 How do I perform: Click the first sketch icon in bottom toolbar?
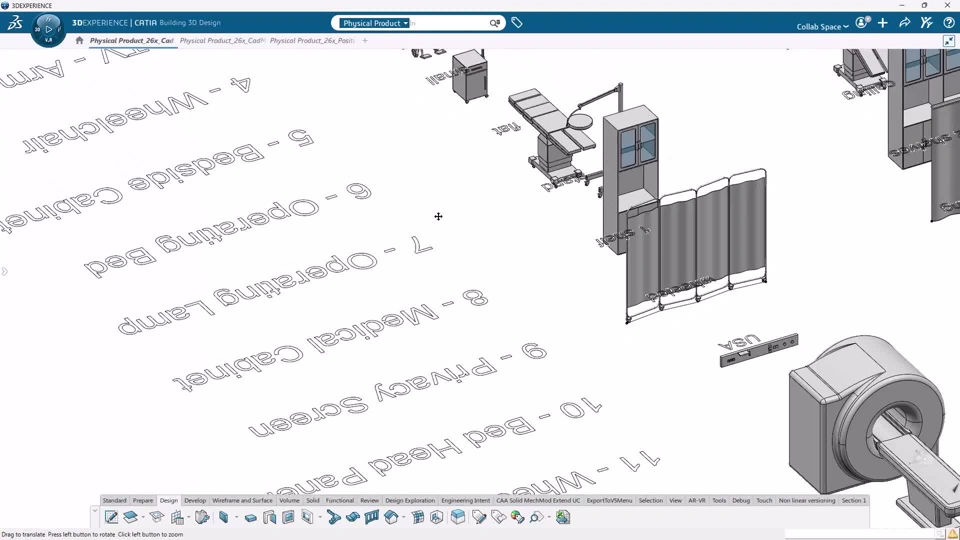[x=111, y=517]
